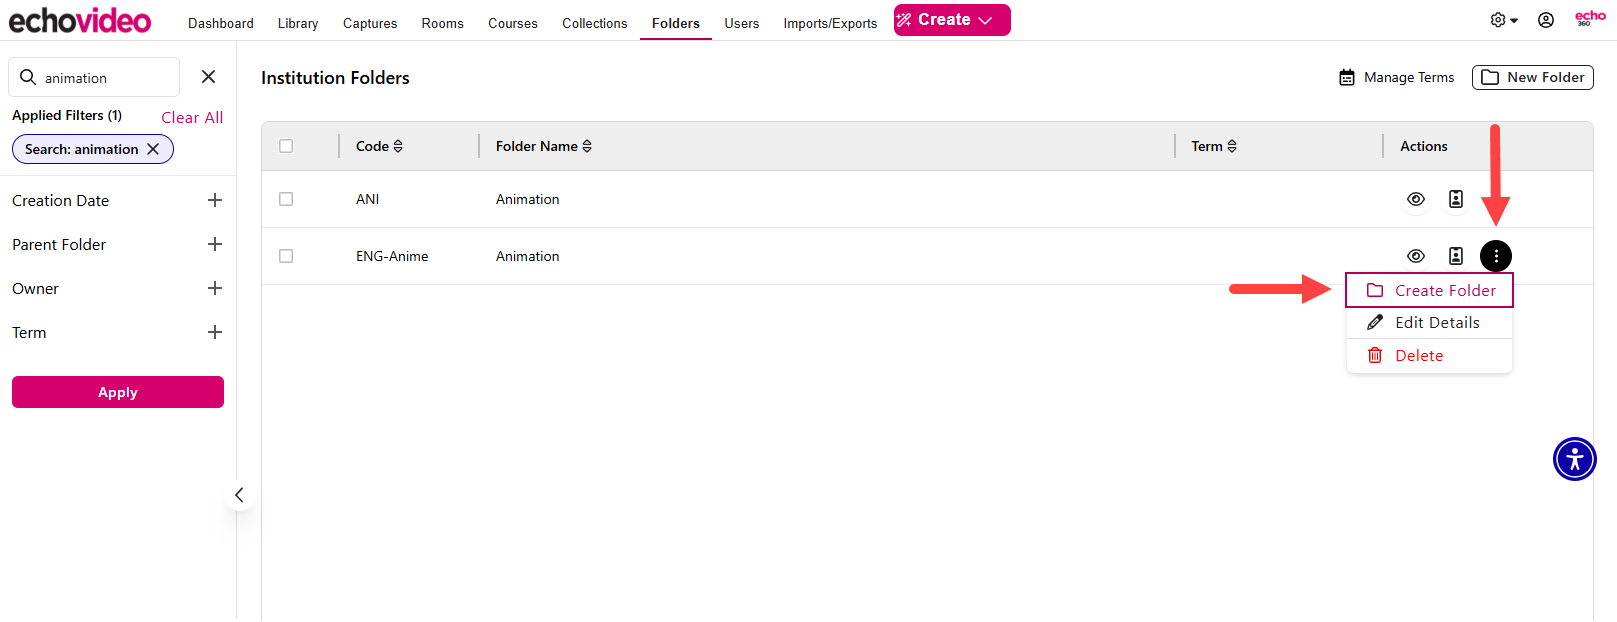Click the Animation name in ANI row
This screenshot has height=622, width=1617.
528,199
